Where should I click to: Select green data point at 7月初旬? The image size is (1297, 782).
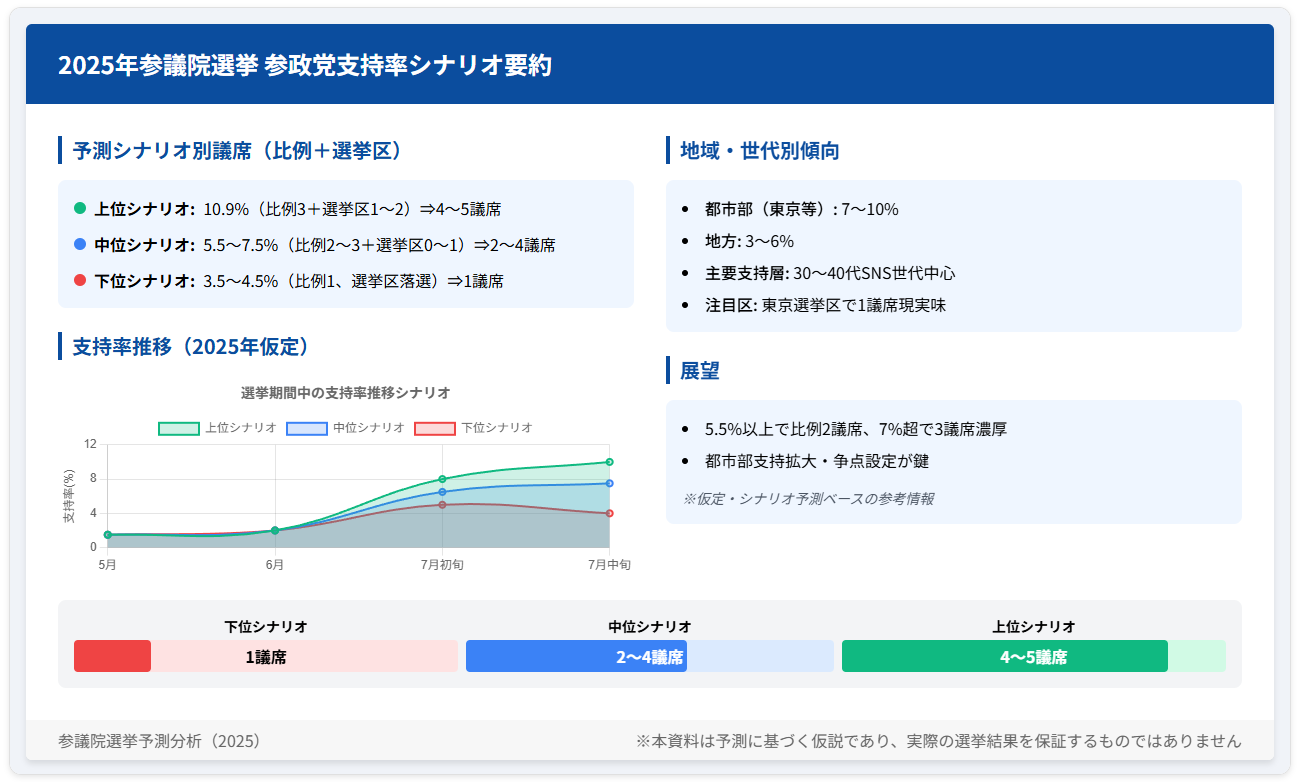point(442,479)
